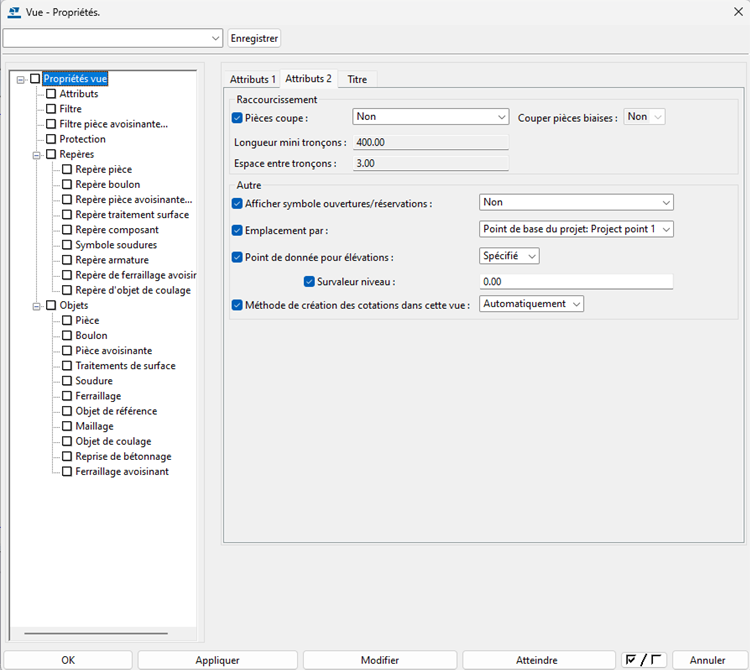Image resolution: width=750 pixels, height=670 pixels.
Task: Collapse the Propriétés vue tree root
Action: point(20,79)
